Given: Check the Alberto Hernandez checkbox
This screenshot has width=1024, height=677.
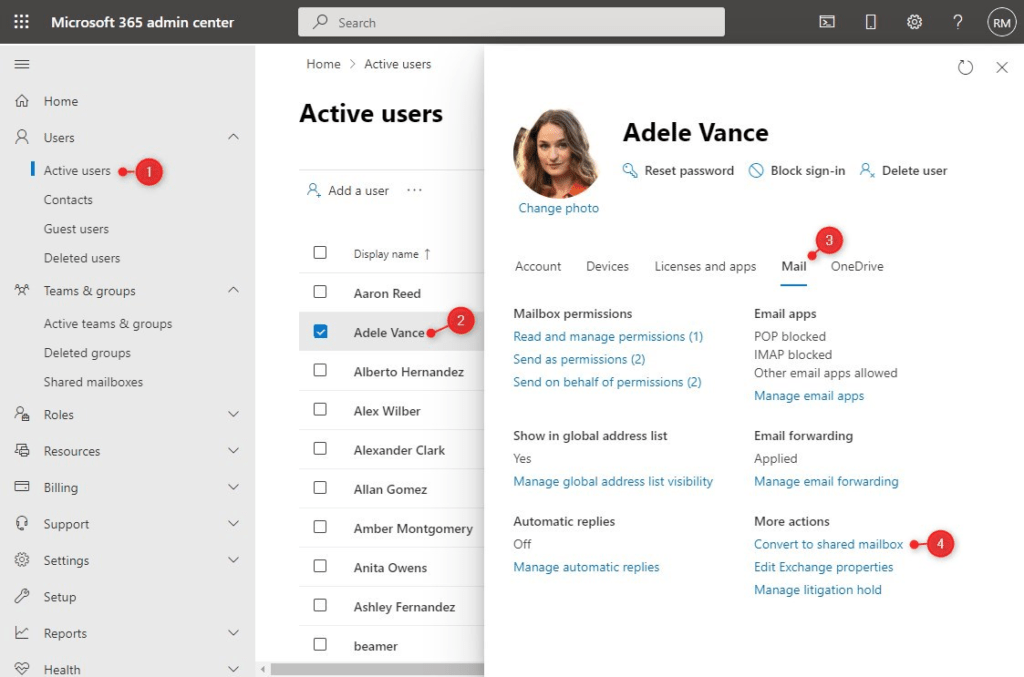Looking at the screenshot, I should (x=322, y=371).
